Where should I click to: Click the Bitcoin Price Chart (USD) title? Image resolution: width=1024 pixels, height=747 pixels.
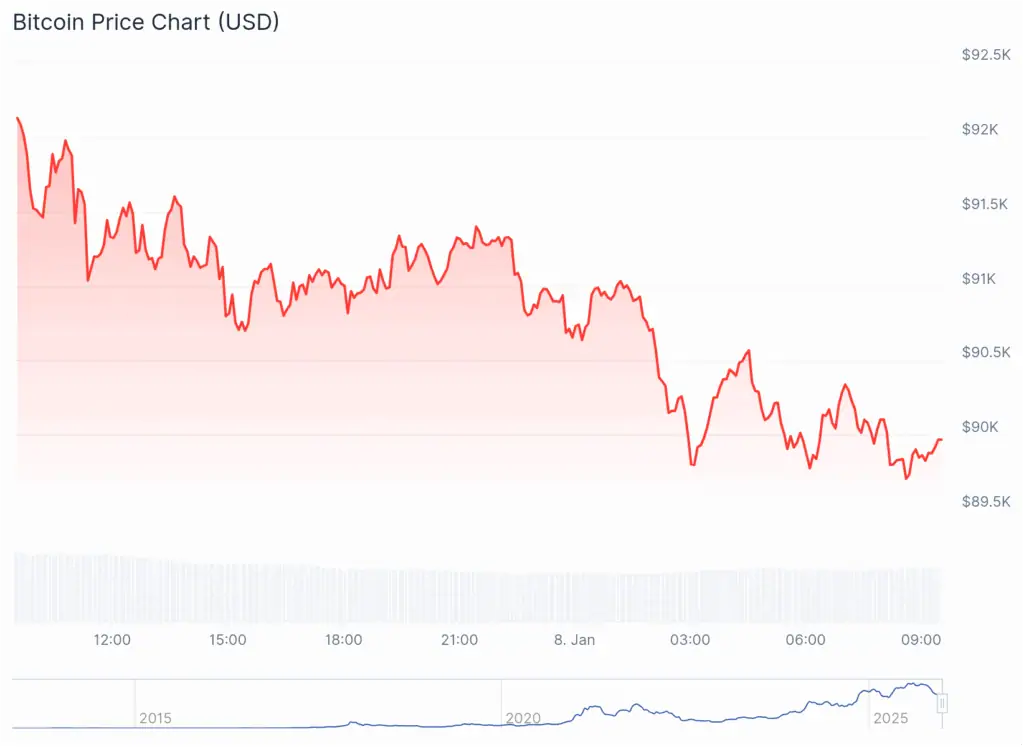146,22
